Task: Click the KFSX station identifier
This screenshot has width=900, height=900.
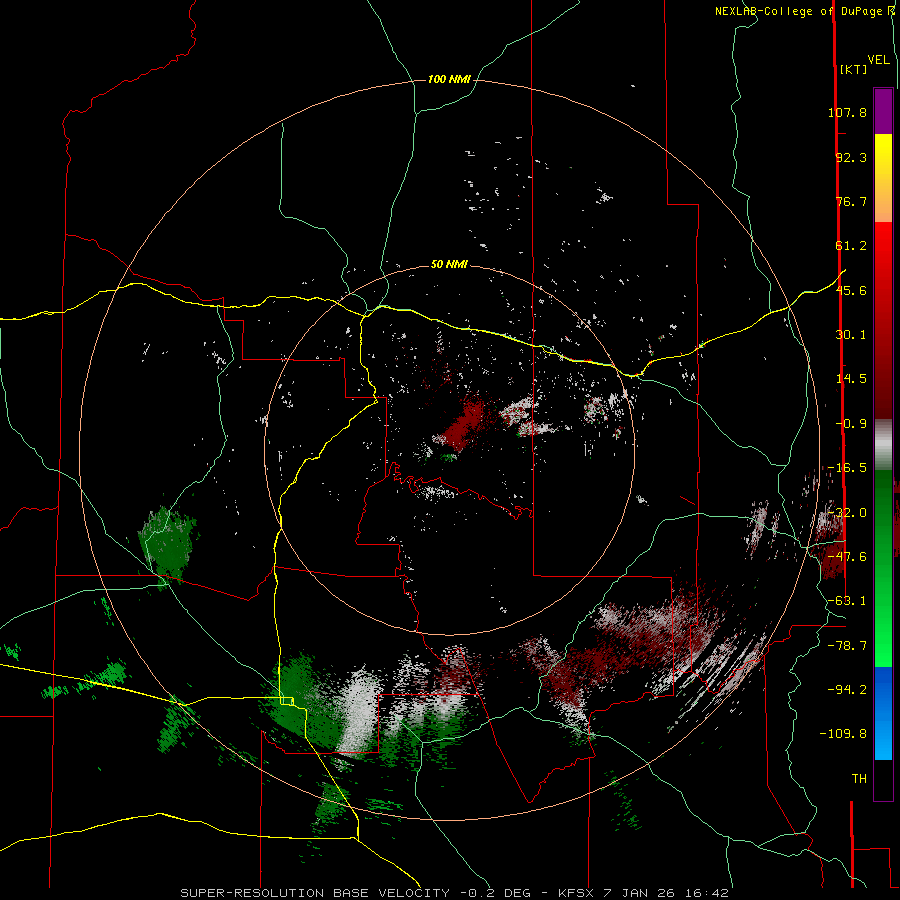Action: [x=578, y=893]
